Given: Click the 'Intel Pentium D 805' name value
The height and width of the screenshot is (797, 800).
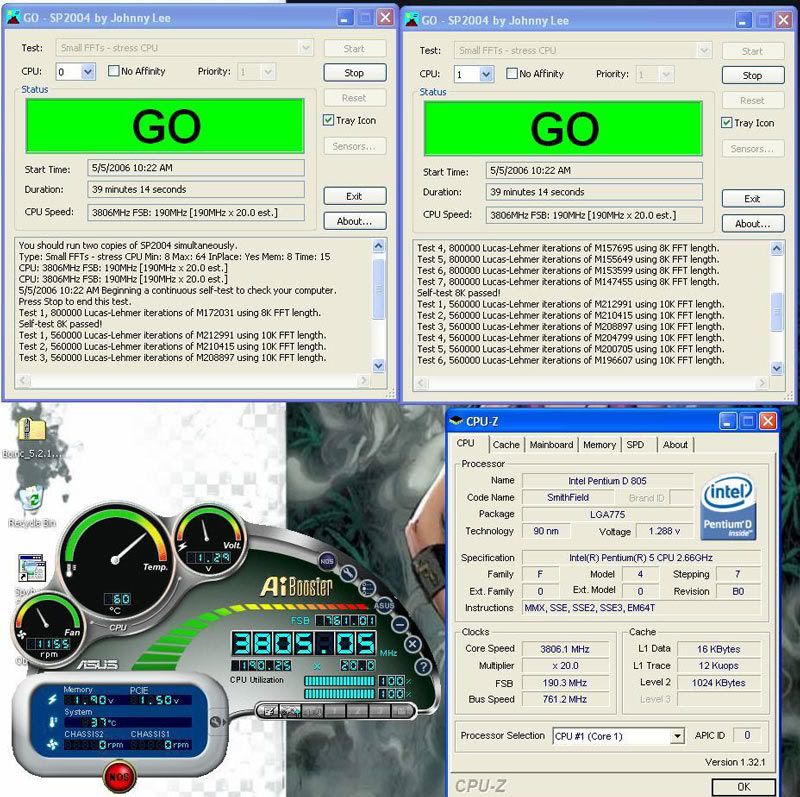Looking at the screenshot, I should (x=607, y=481).
